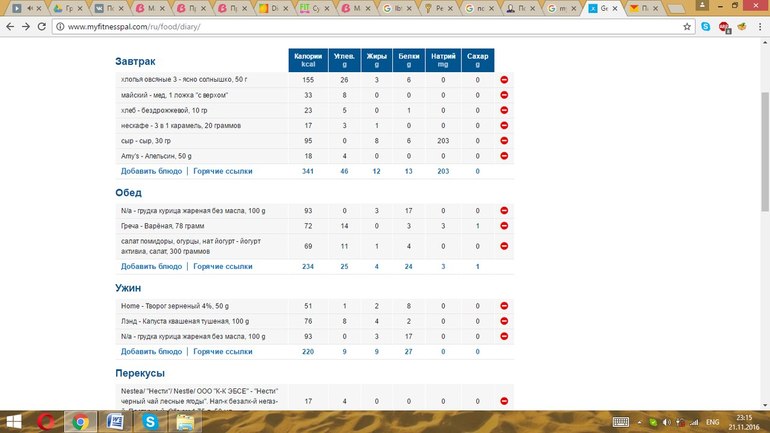Open the Chrome profile button
The width and height of the screenshot is (770, 433).
coord(702,5)
